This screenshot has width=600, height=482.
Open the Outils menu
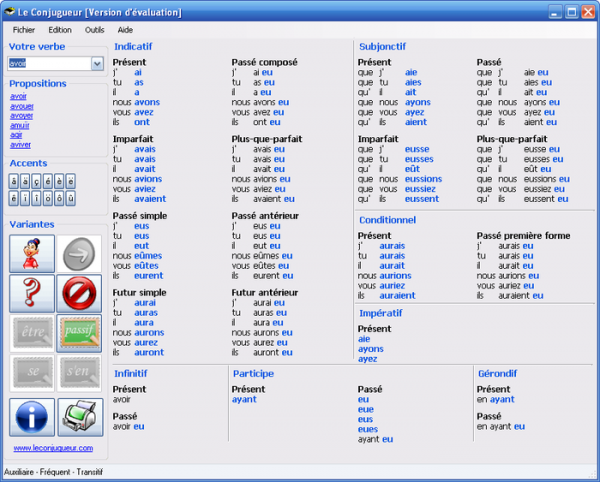point(95,30)
